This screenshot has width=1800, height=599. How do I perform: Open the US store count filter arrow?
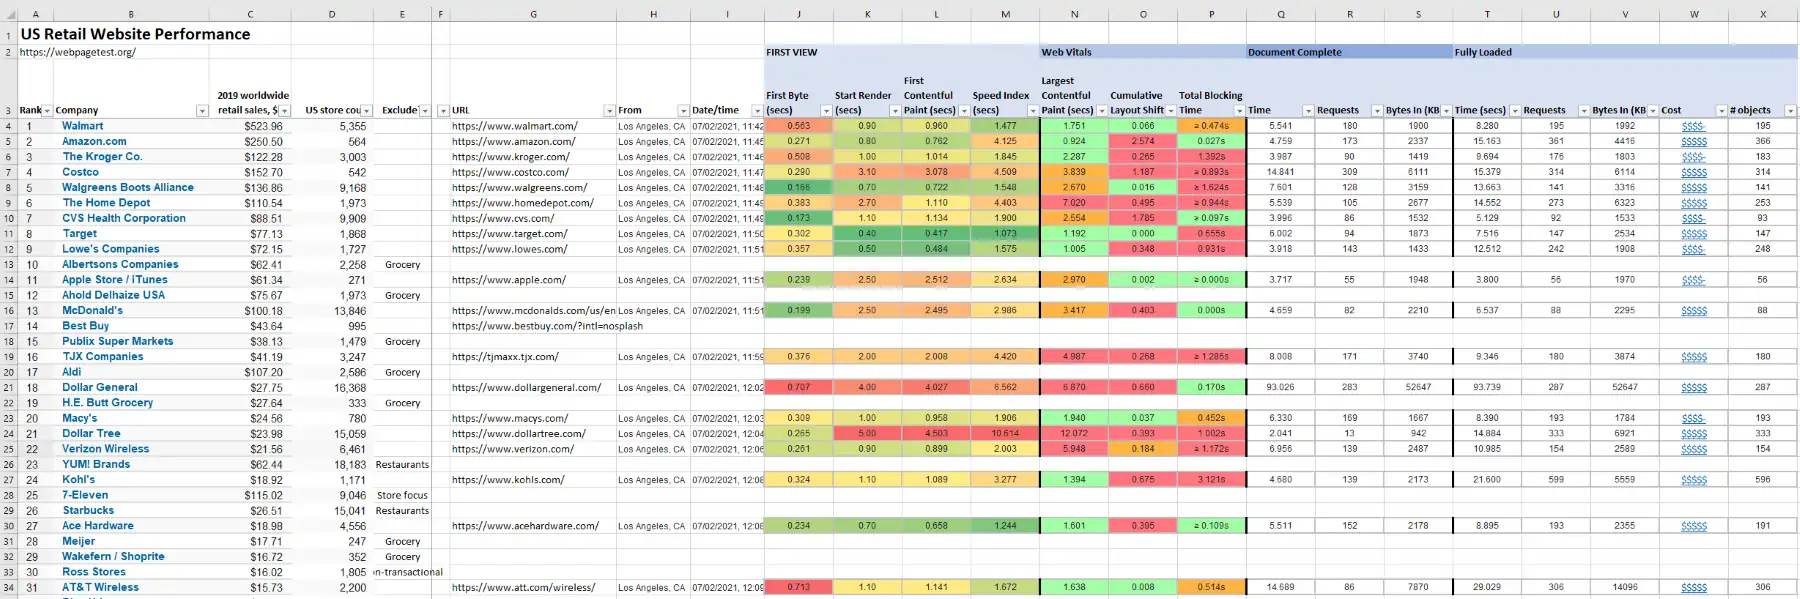tap(367, 111)
